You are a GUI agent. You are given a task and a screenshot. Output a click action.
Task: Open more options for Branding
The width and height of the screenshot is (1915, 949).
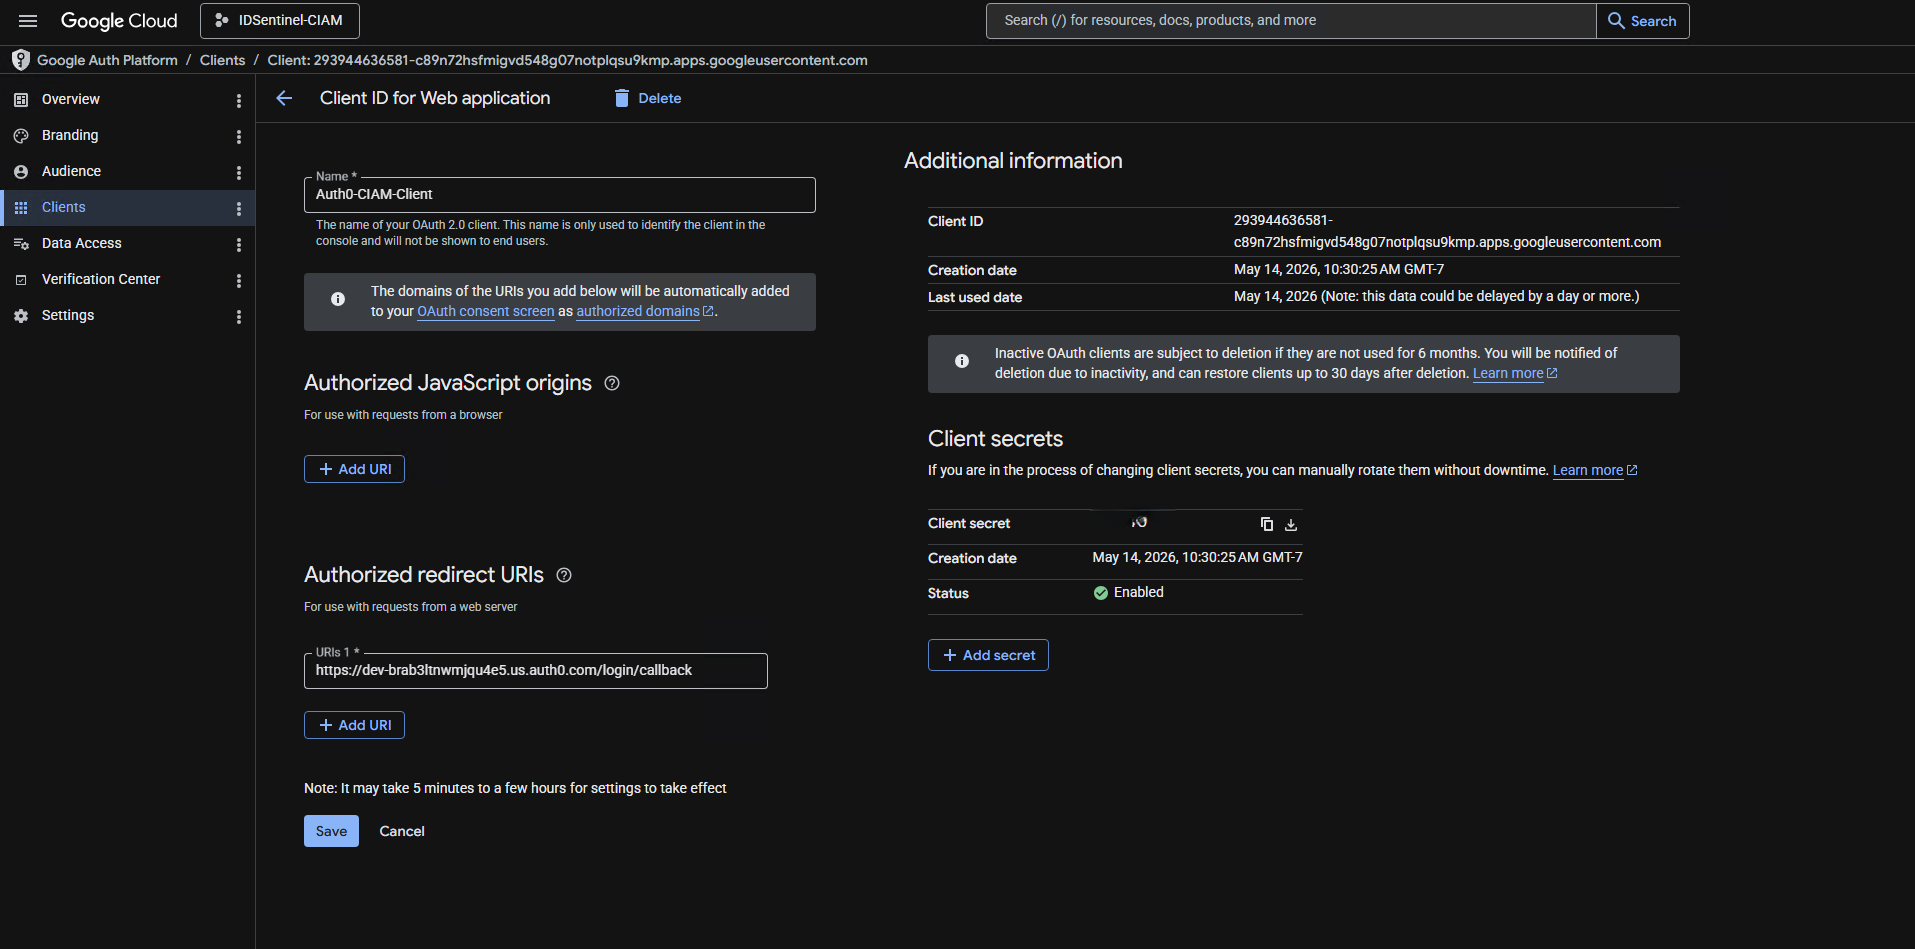point(238,137)
